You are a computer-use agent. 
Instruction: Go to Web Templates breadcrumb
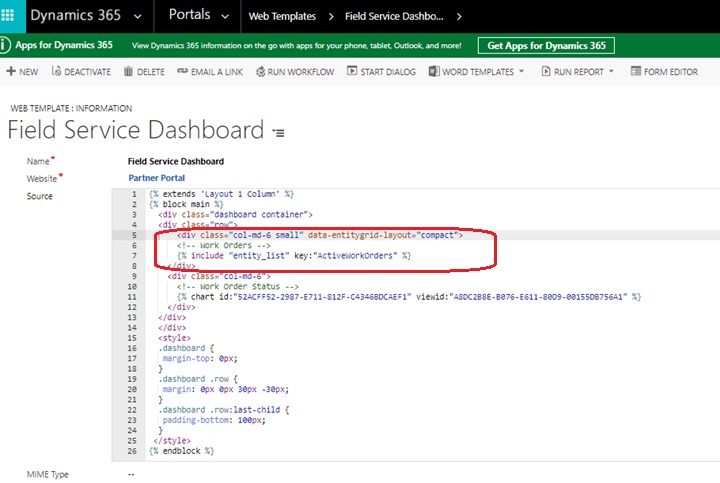(x=282, y=17)
